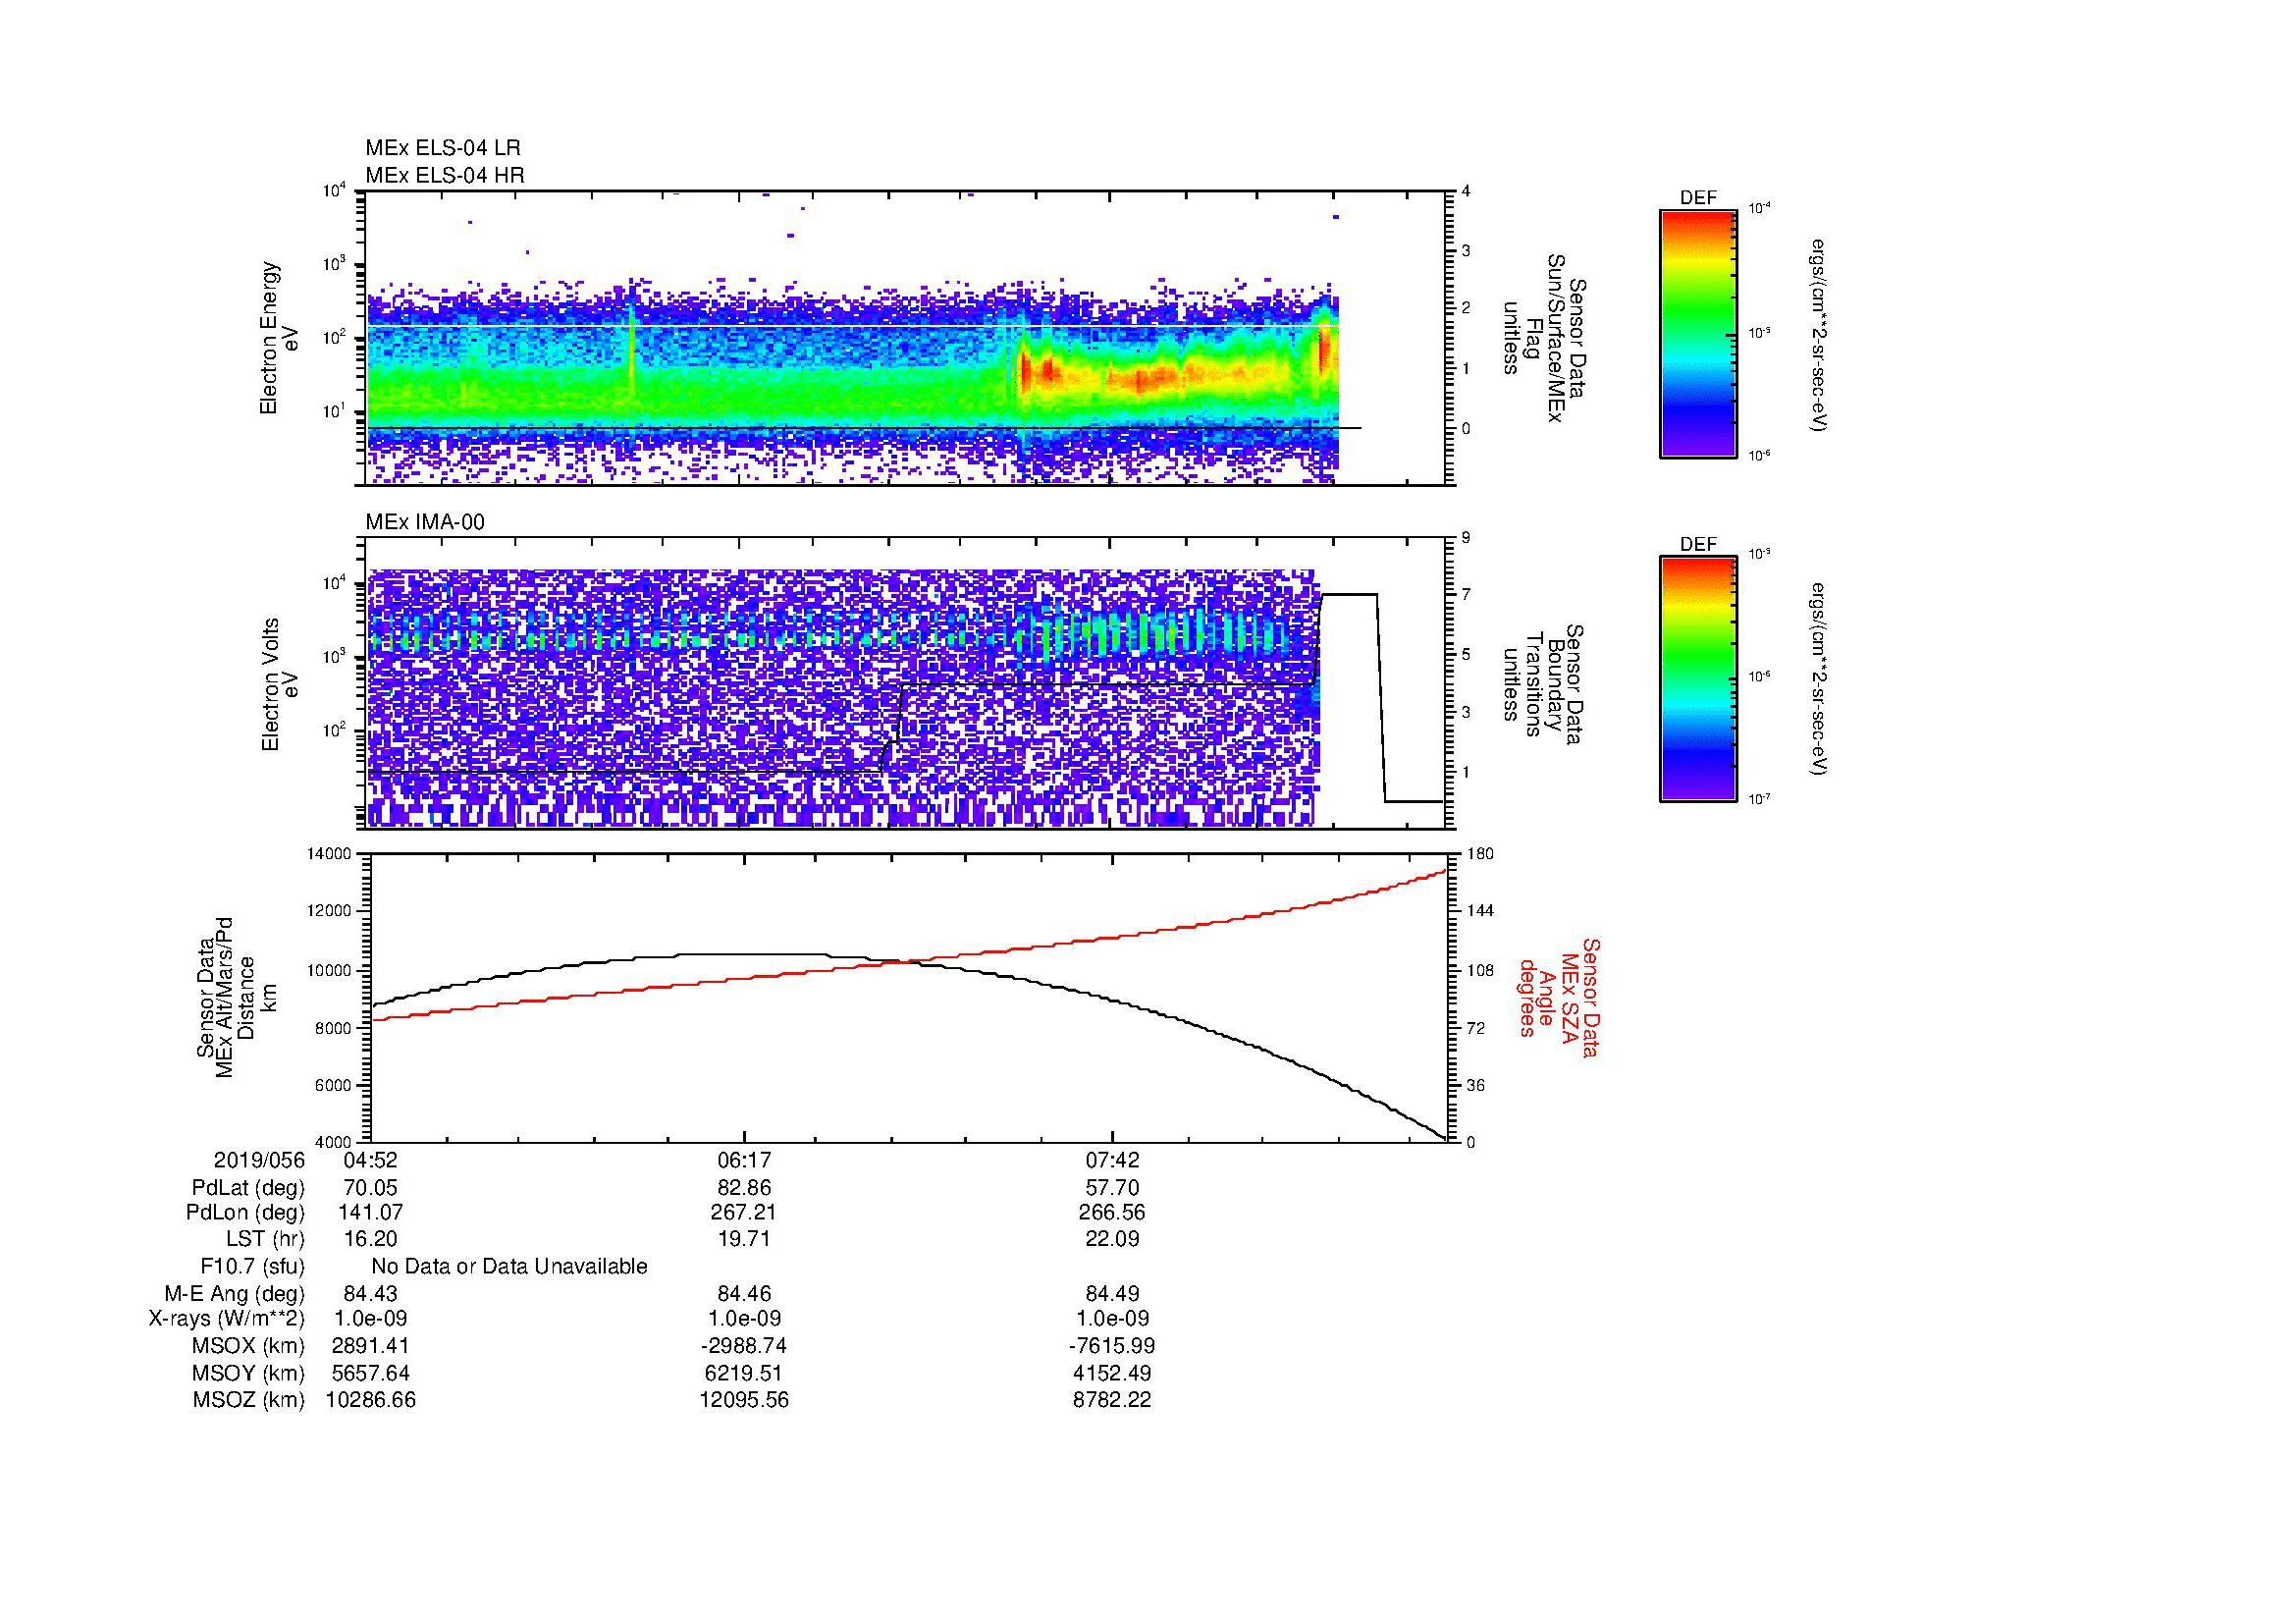2296x1623 pixels.
Task: Click the '04:52' time tick label
Action: point(371,1161)
